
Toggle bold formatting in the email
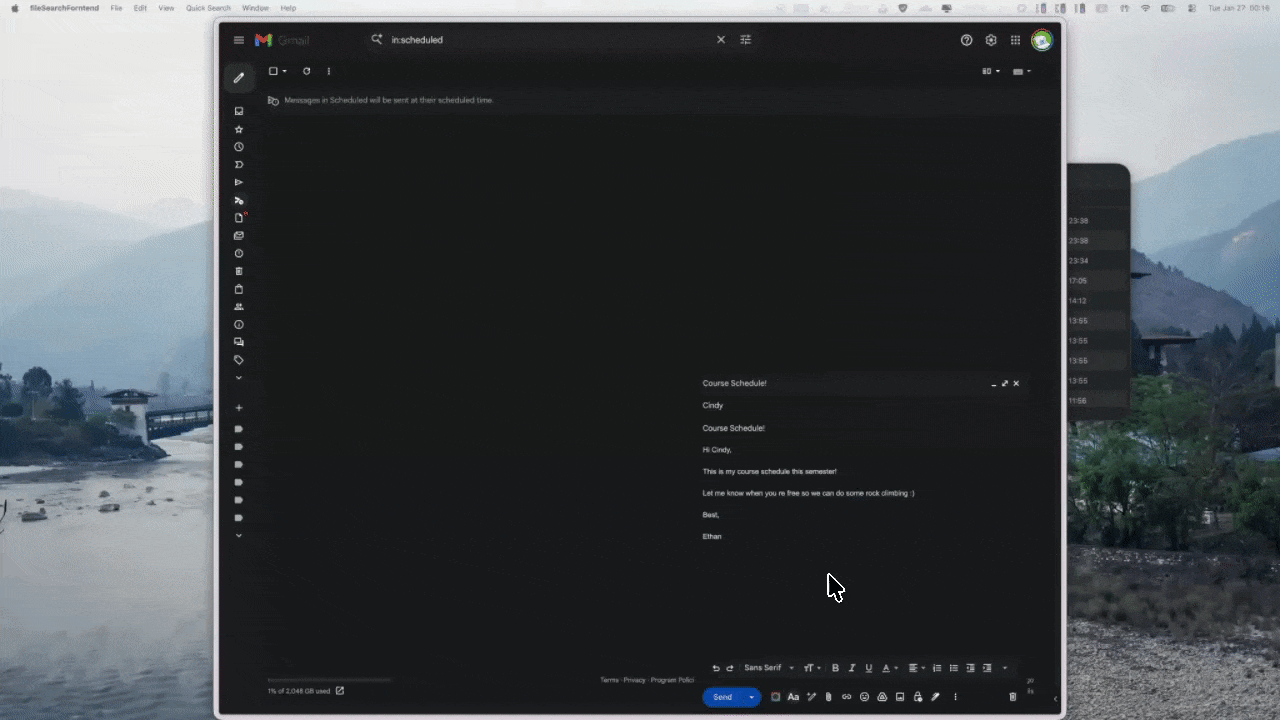click(835, 667)
